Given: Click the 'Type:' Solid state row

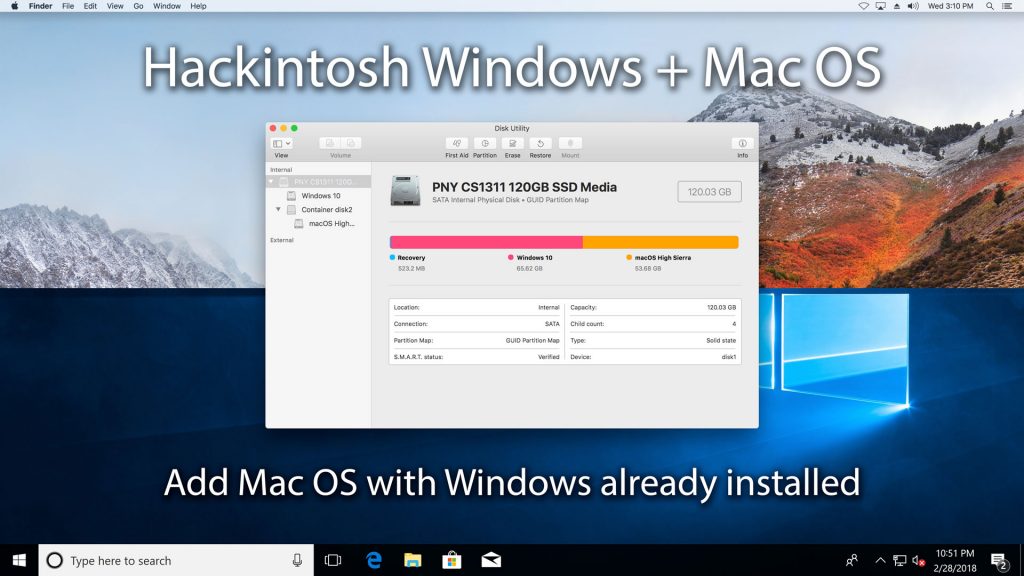Looking at the screenshot, I should tap(653, 340).
